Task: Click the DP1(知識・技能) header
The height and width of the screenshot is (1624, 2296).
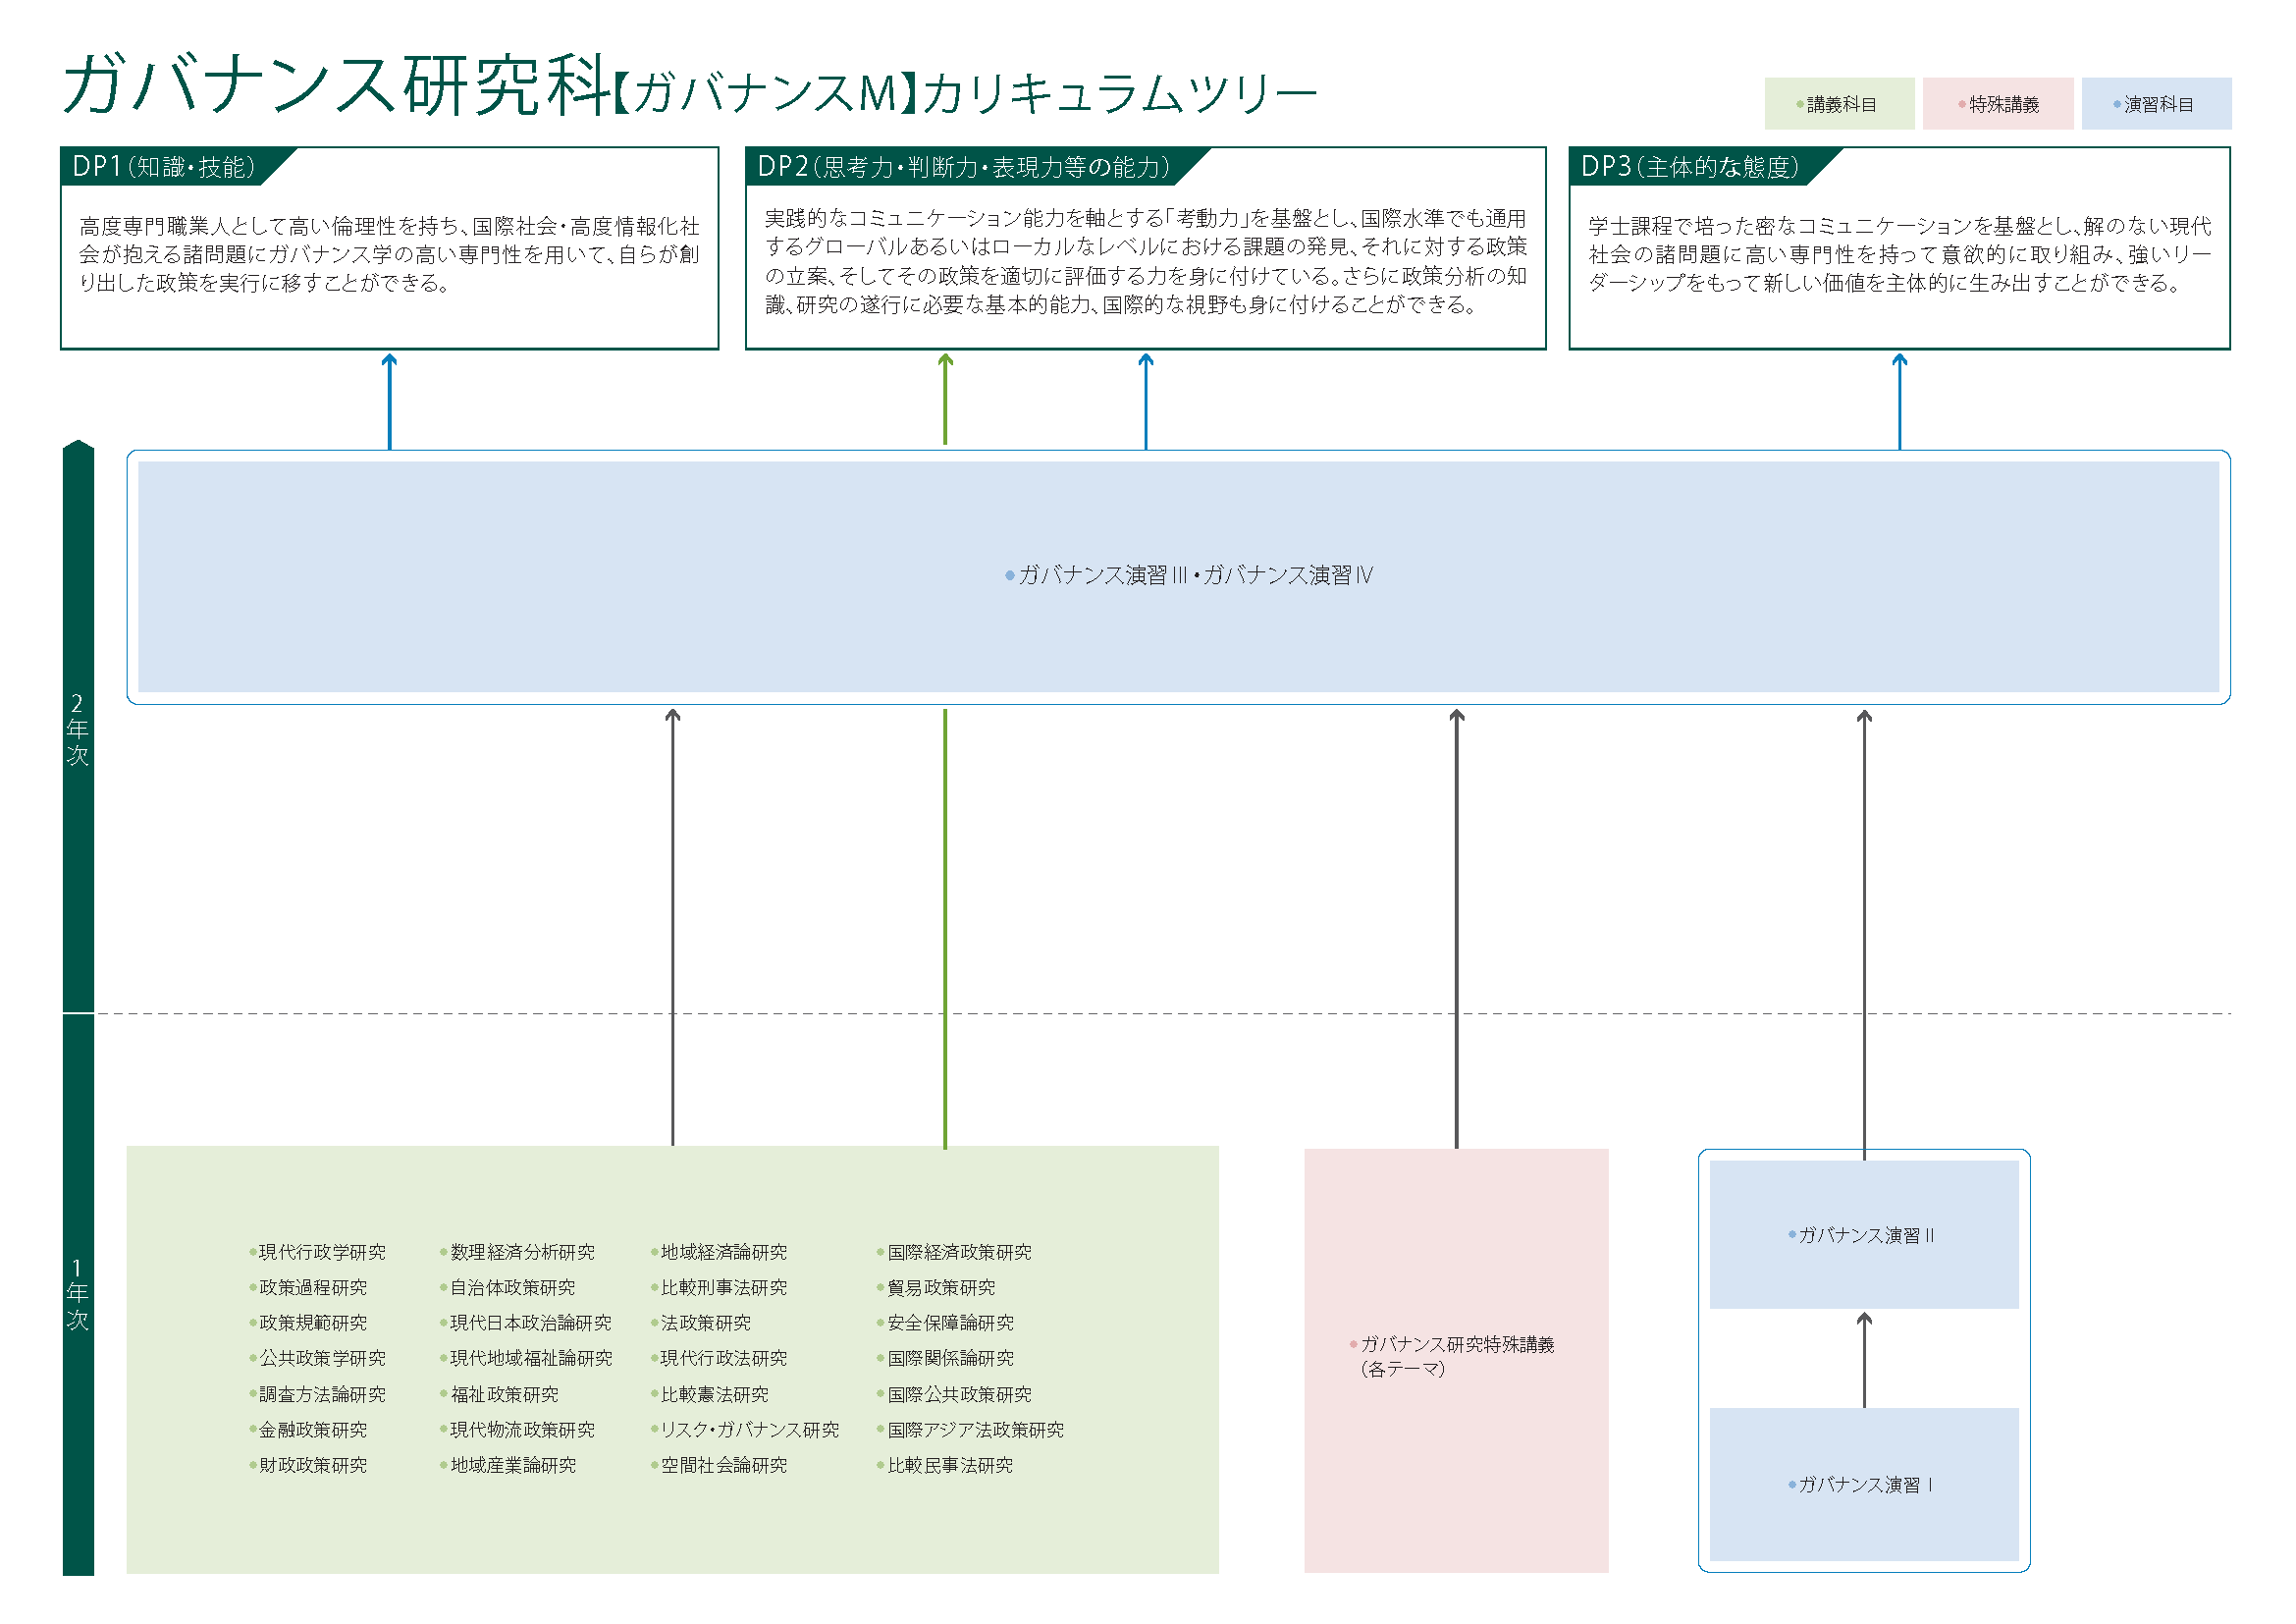Action: (164, 167)
